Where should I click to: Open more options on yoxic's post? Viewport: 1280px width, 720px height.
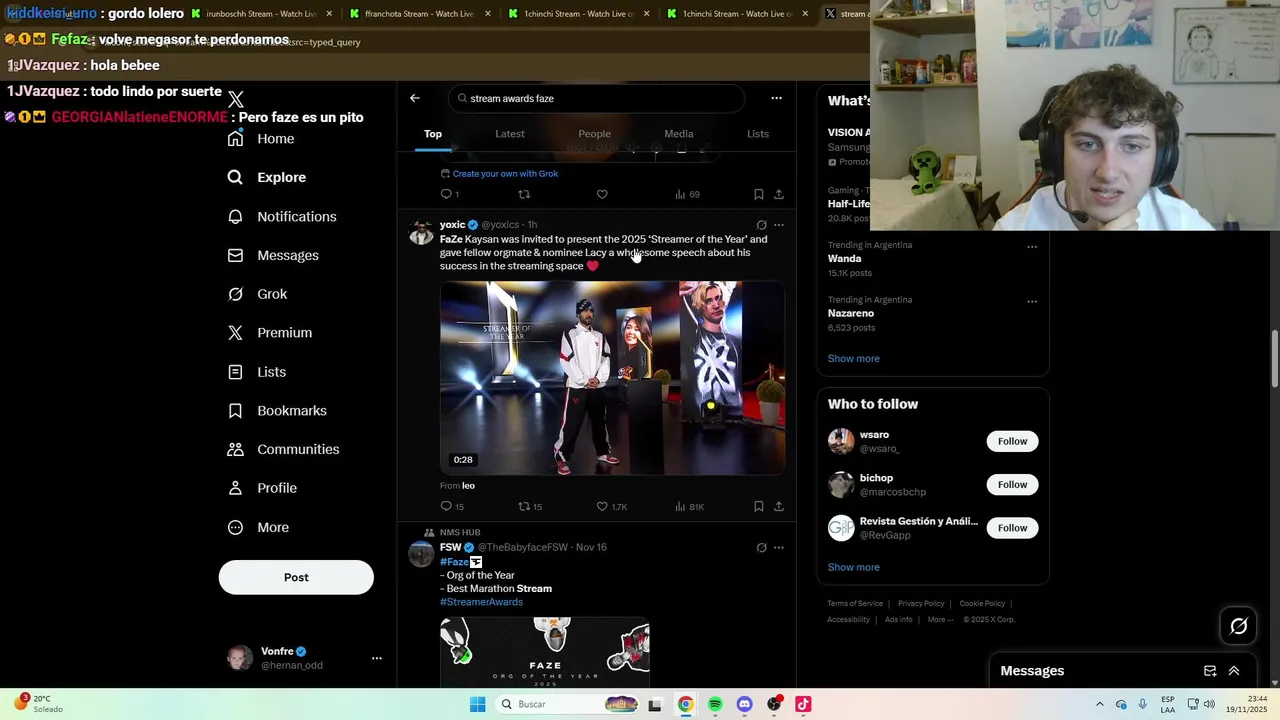coord(779,225)
